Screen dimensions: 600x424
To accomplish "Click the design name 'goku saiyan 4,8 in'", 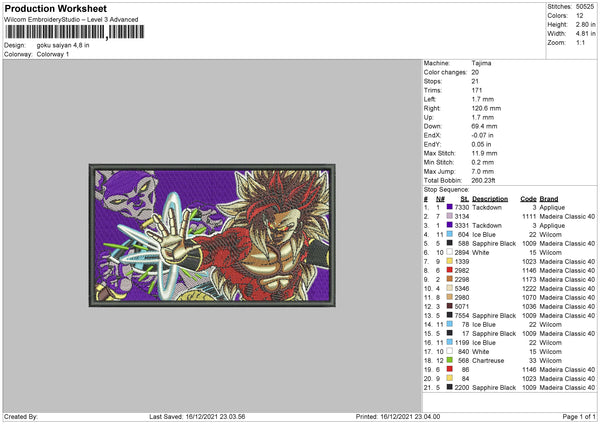I will [x=63, y=45].
